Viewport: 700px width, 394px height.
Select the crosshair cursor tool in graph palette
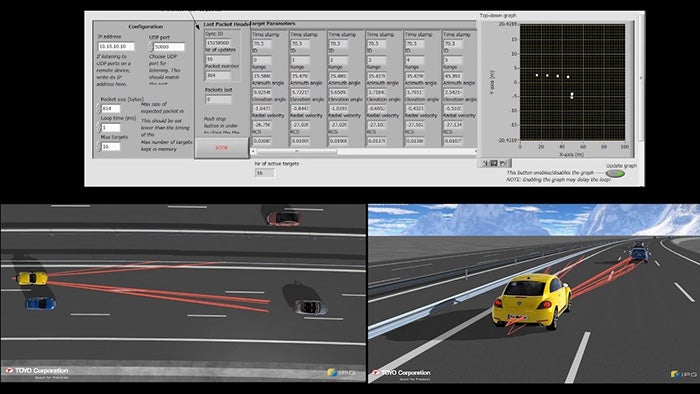click(486, 163)
